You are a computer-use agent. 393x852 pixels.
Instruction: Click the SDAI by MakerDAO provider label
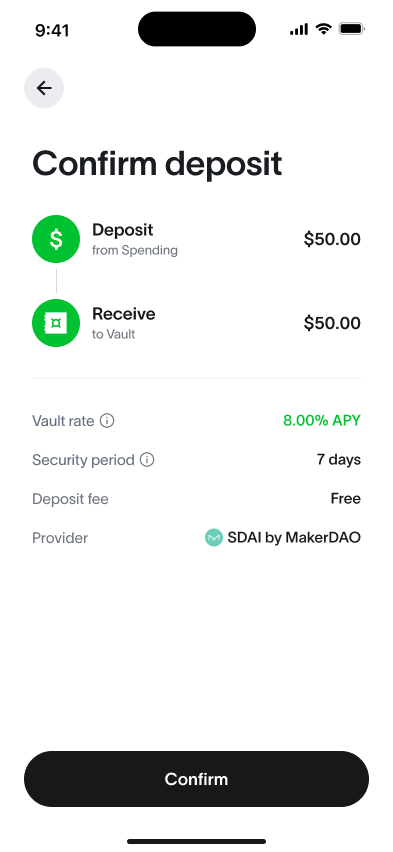click(294, 538)
